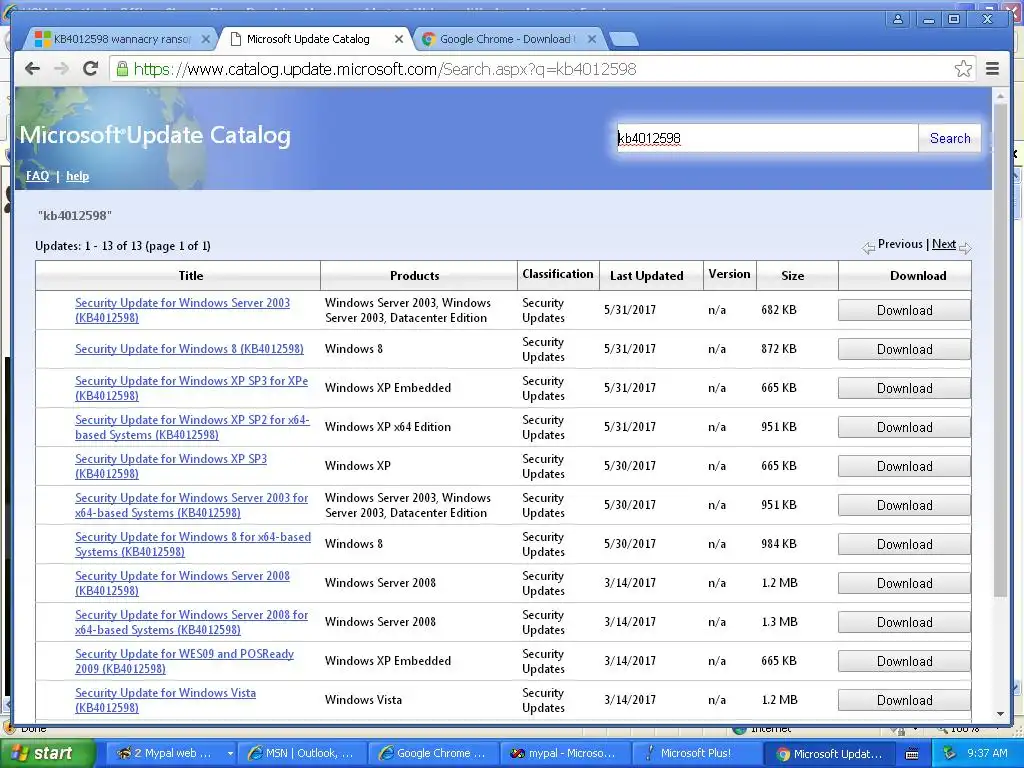
Task: Download the 682 KB Windows Server 2003 update
Action: pyautogui.click(x=904, y=310)
